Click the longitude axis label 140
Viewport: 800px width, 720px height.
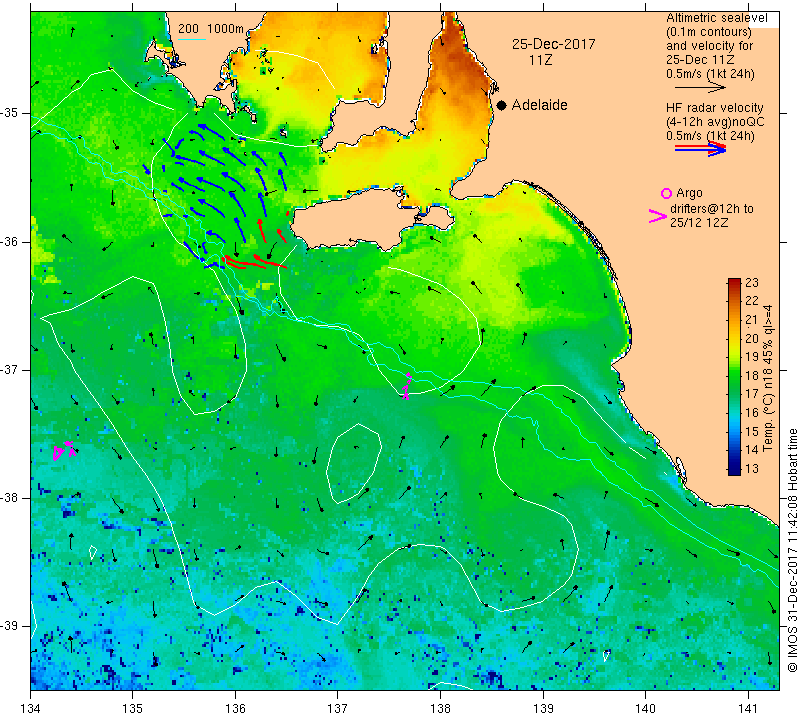645,708
